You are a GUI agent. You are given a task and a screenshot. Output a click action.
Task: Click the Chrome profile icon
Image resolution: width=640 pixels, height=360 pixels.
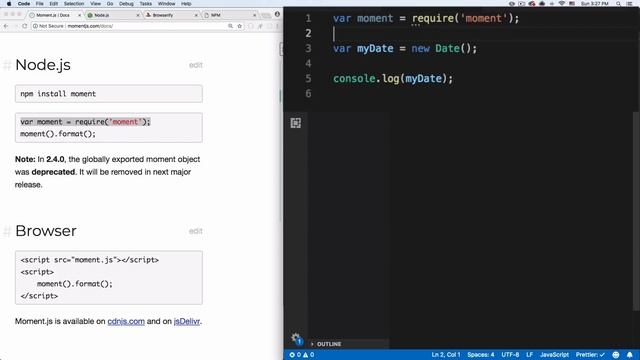pos(277,14)
